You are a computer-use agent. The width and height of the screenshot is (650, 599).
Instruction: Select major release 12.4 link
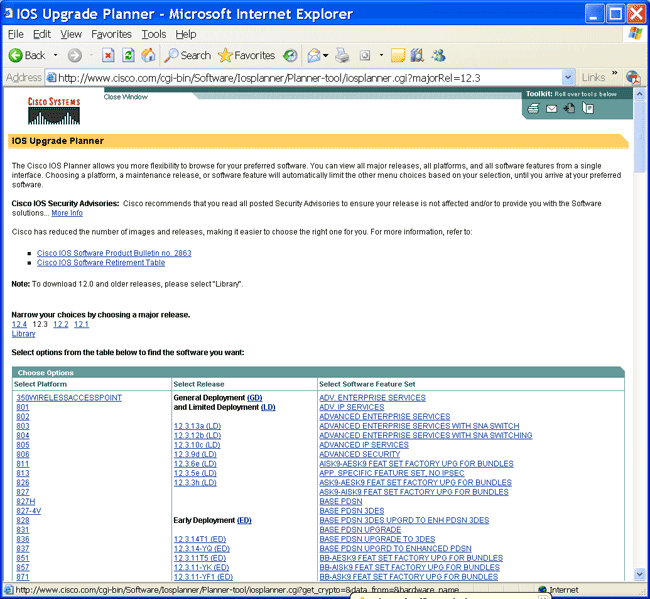pyautogui.click(x=19, y=324)
